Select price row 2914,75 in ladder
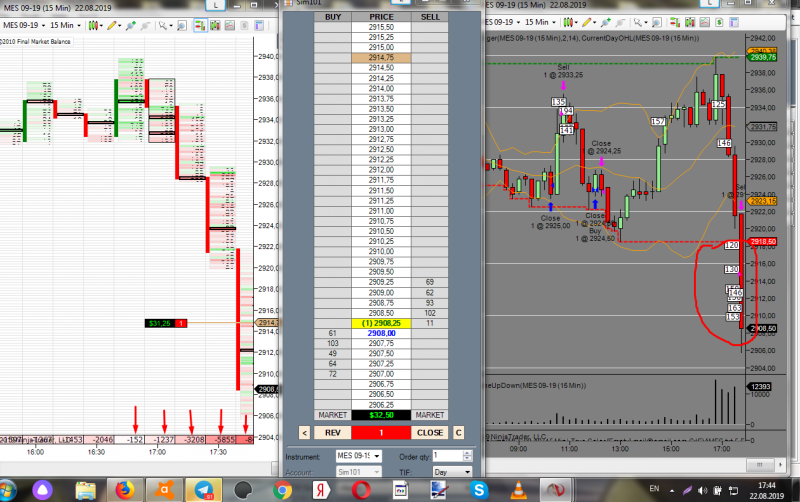Viewport: 800px width, 502px height. pyautogui.click(x=381, y=58)
